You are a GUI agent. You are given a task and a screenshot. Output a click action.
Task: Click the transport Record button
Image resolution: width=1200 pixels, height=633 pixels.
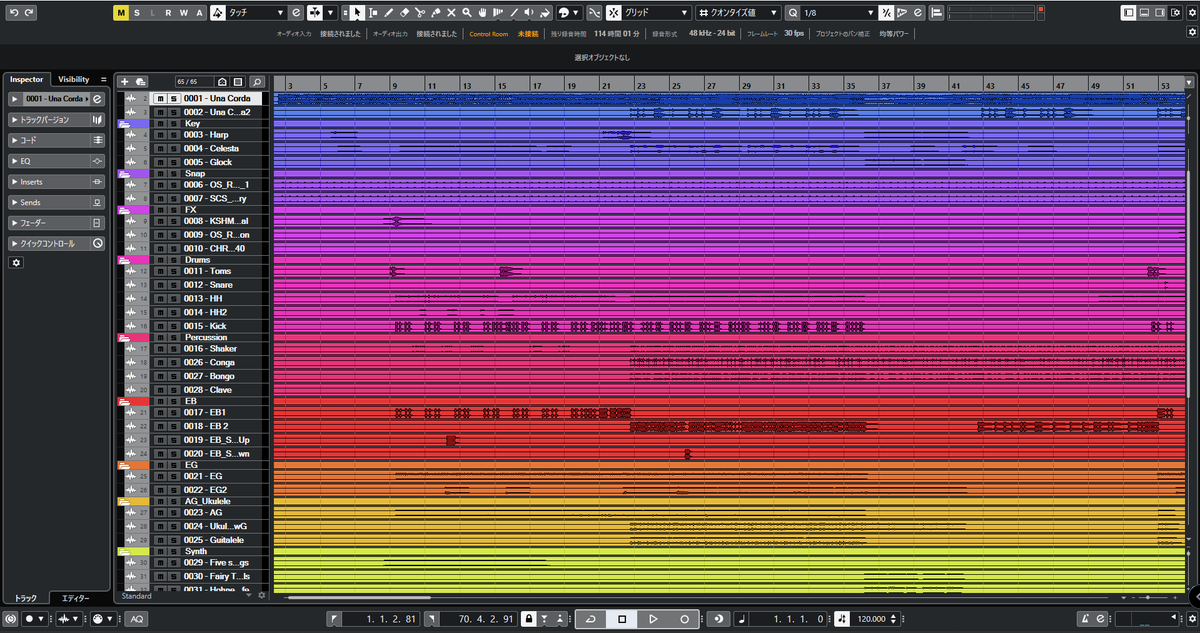click(x=684, y=619)
